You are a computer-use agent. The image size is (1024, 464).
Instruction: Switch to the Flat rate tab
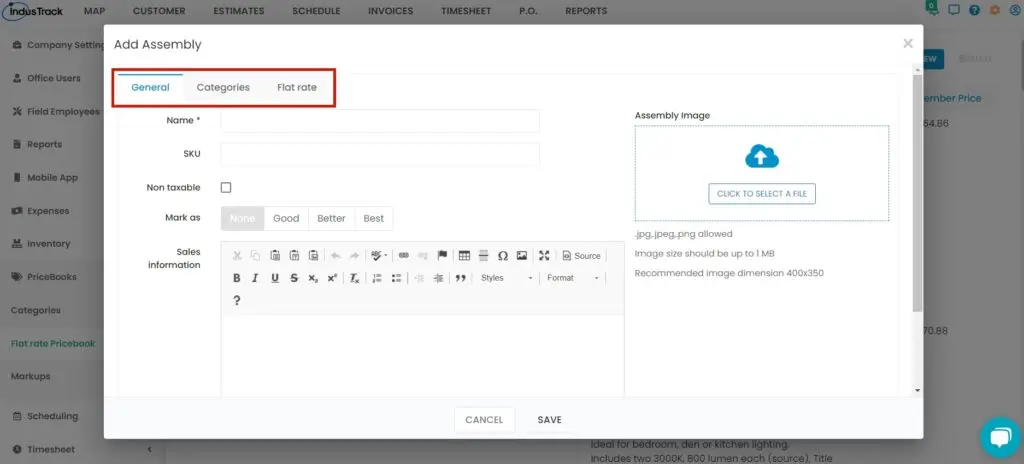296,87
